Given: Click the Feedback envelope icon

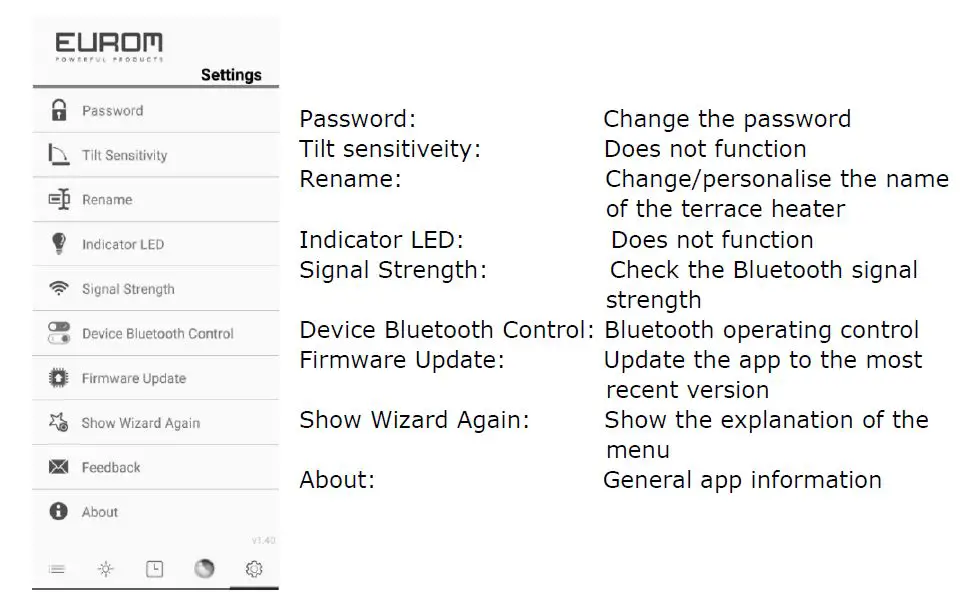Looking at the screenshot, I should 59,467.
